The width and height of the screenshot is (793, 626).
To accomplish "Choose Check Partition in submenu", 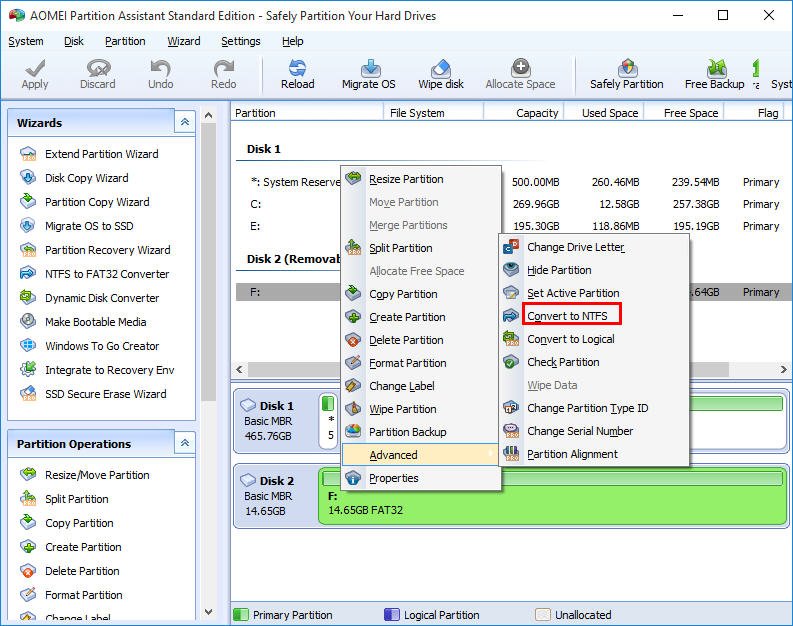I will (x=594, y=362).
